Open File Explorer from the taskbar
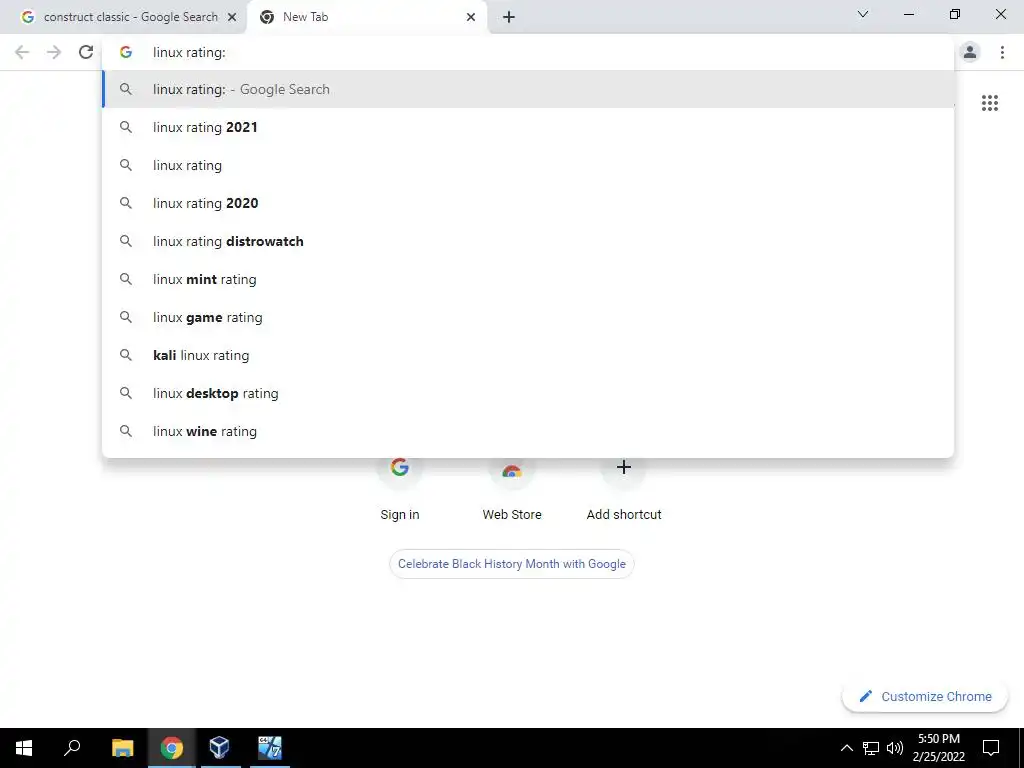The image size is (1024, 768). pyautogui.click(x=122, y=748)
